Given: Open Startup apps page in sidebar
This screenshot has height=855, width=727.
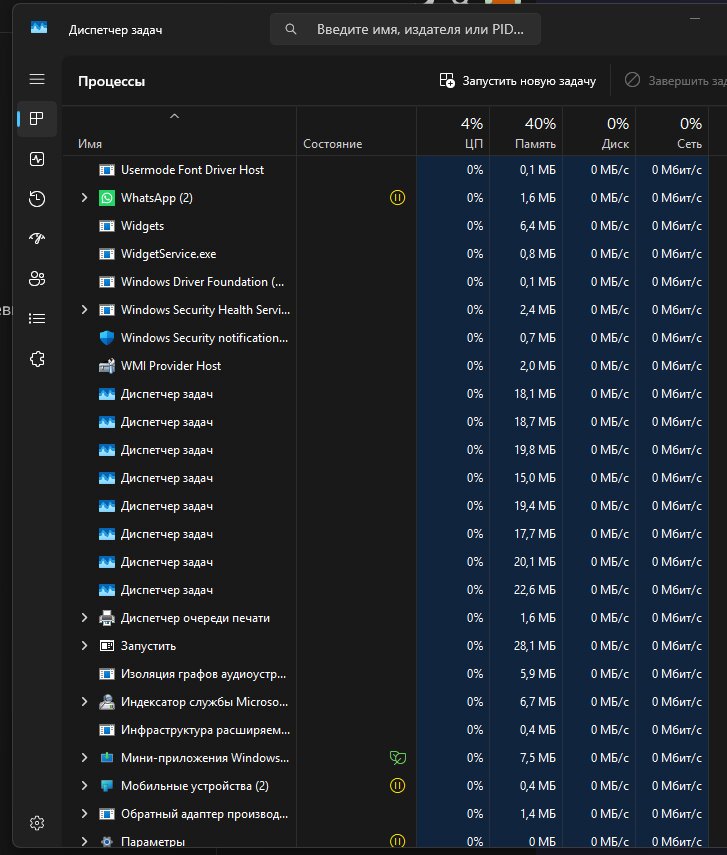Looking at the screenshot, I should coord(37,239).
